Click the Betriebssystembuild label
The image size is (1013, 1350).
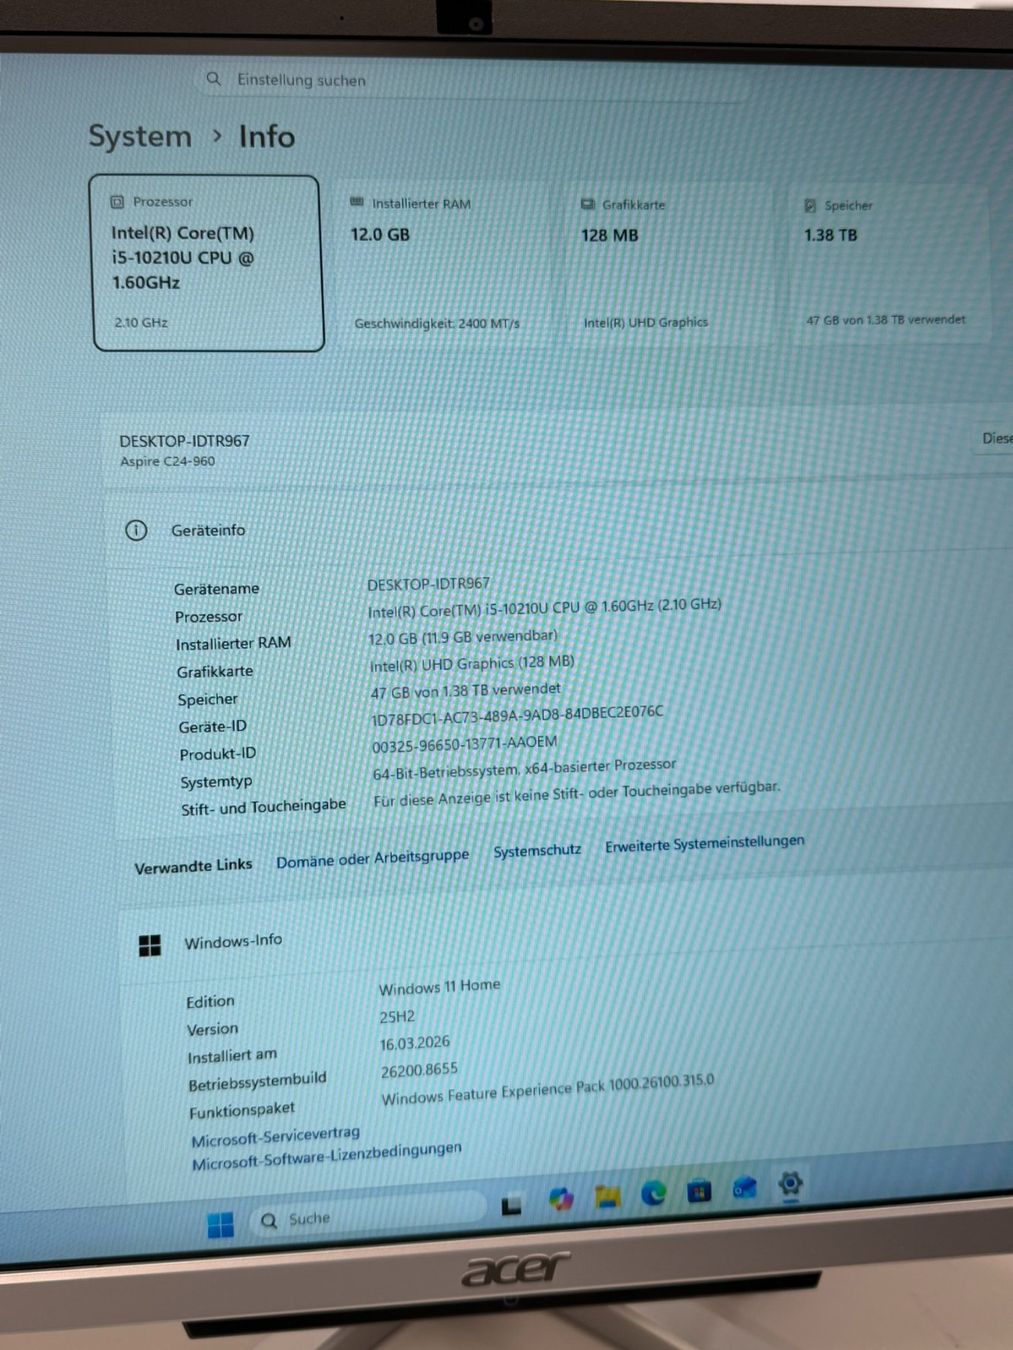(258, 1082)
